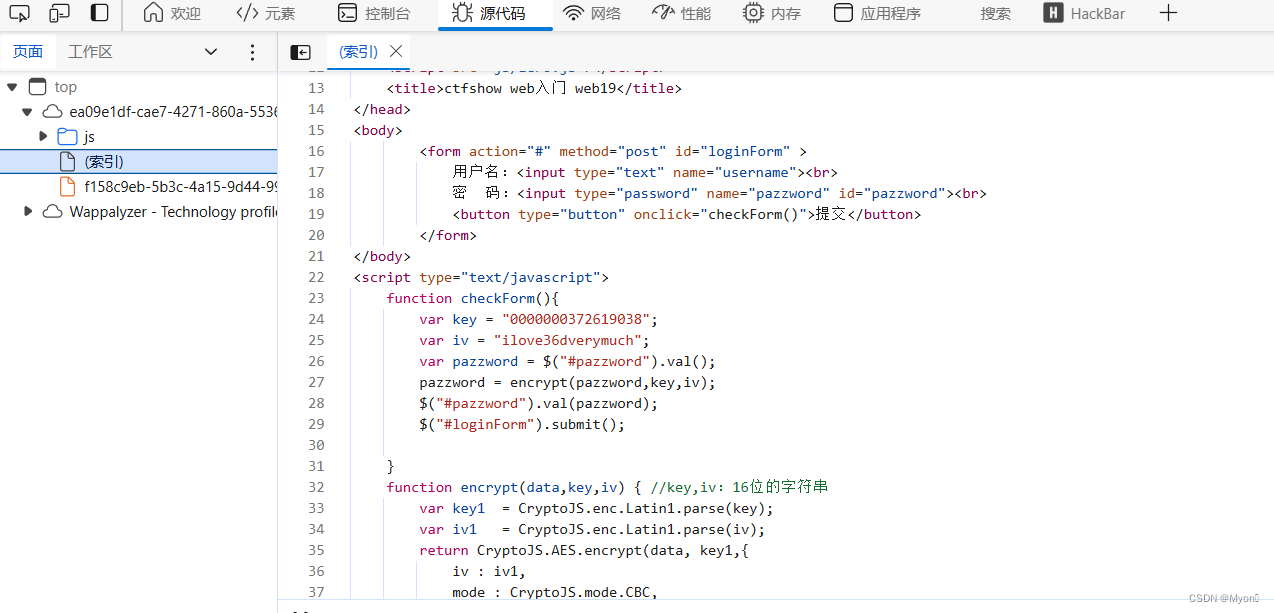Select line number 26 in the source

(x=316, y=361)
